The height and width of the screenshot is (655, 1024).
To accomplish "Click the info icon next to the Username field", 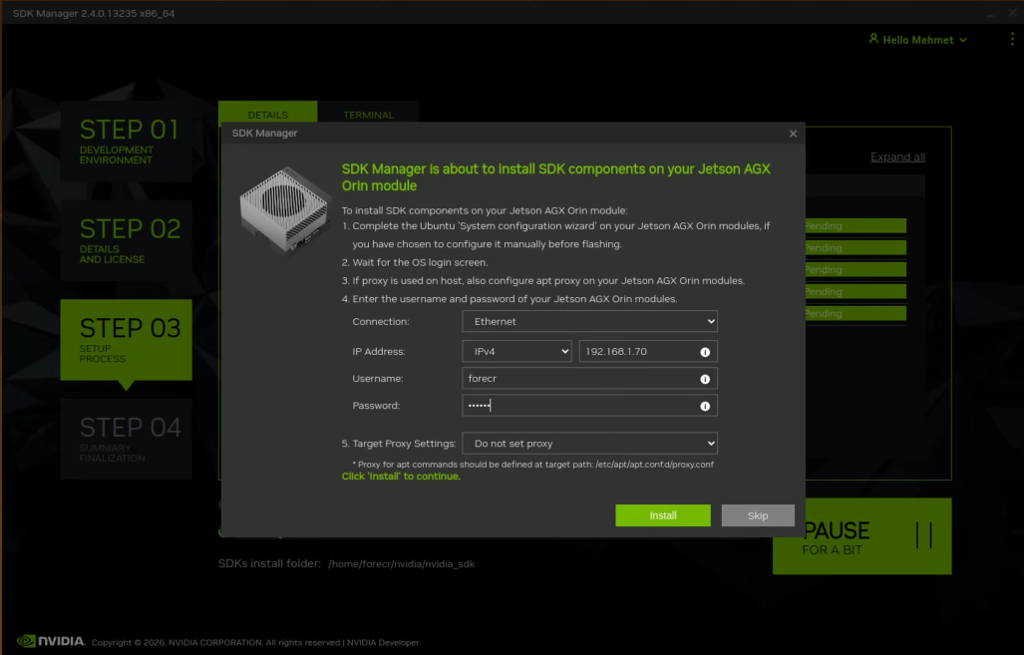I will (x=706, y=378).
